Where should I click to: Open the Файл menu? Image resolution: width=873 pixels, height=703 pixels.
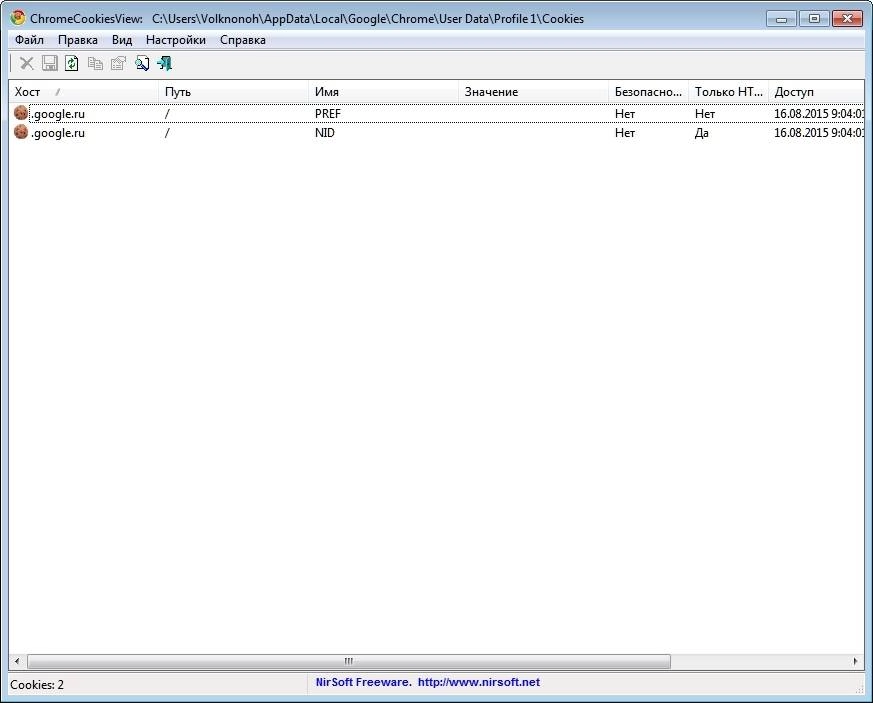point(29,40)
